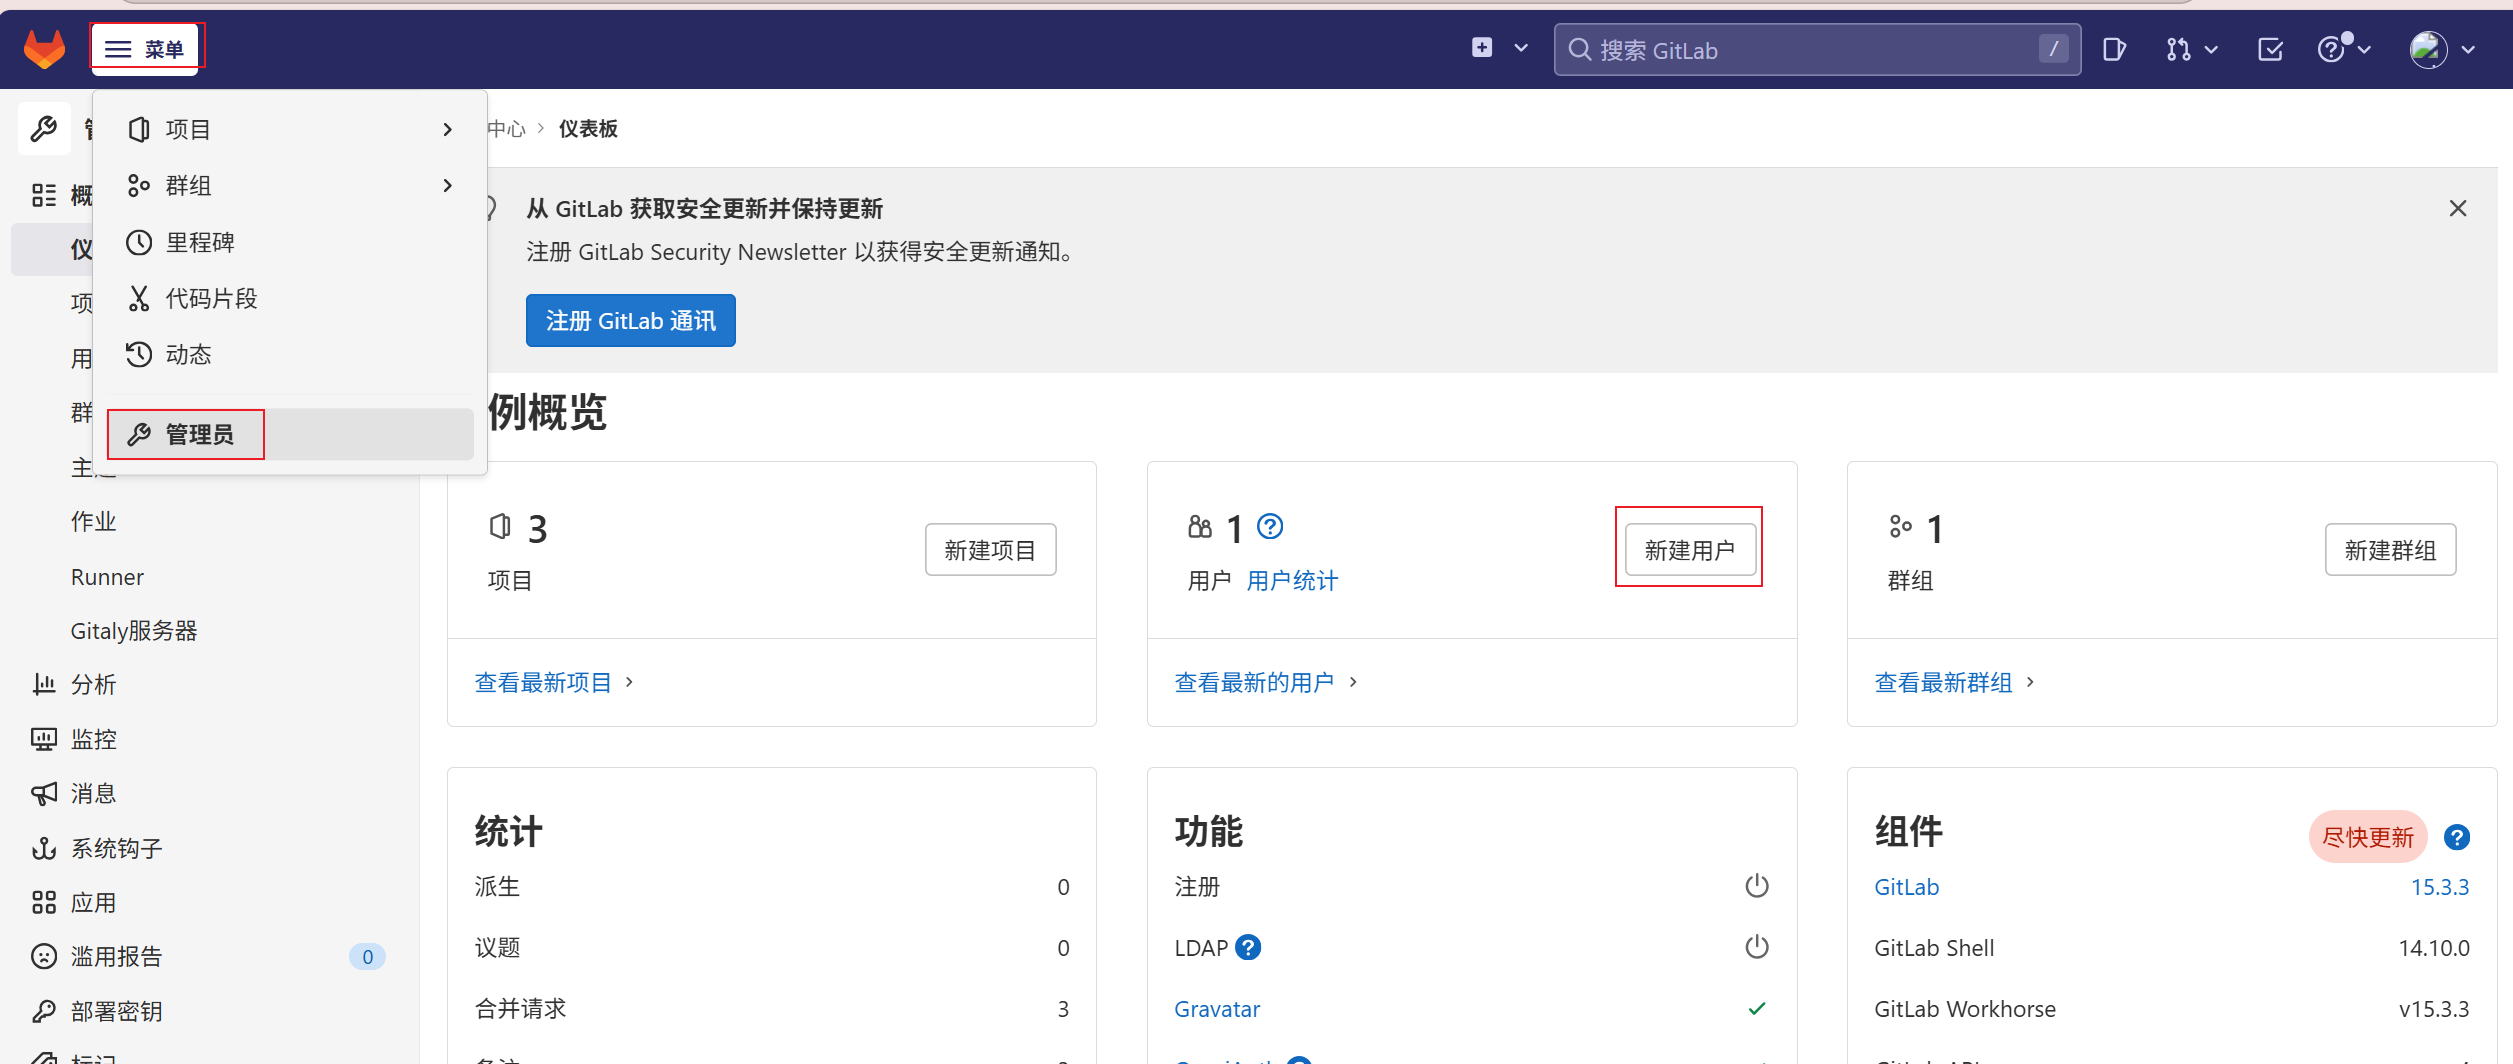Expand the create new dropdown arrow

click(x=1521, y=48)
